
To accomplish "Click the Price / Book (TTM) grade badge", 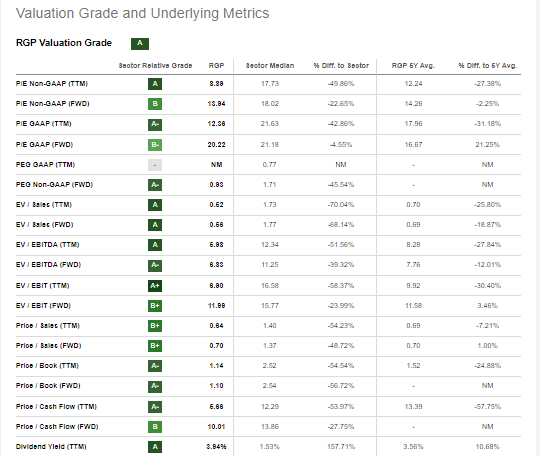I will tap(155, 366).
